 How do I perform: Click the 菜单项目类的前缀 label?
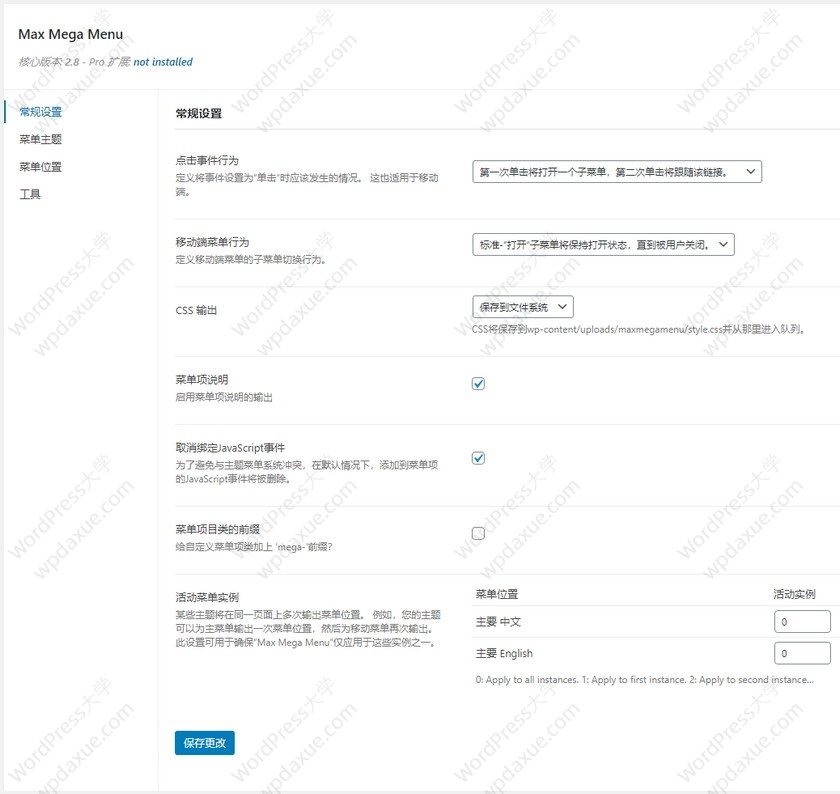pyautogui.click(x=218, y=529)
